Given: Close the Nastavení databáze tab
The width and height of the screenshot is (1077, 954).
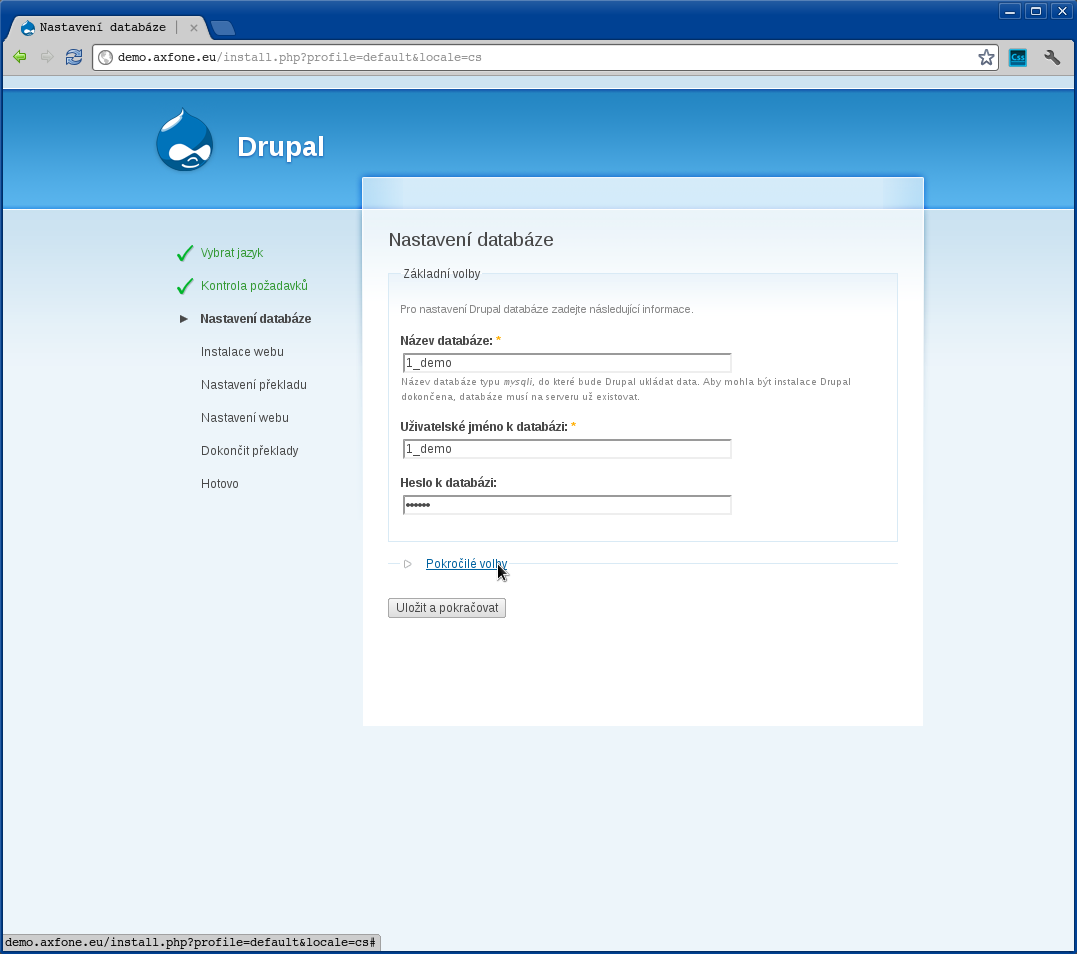Looking at the screenshot, I should click(x=194, y=28).
